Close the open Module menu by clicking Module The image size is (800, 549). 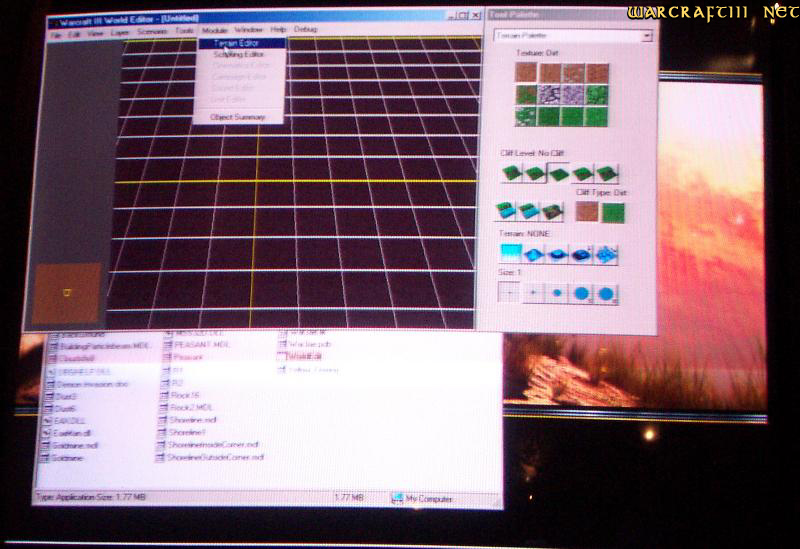click(215, 31)
